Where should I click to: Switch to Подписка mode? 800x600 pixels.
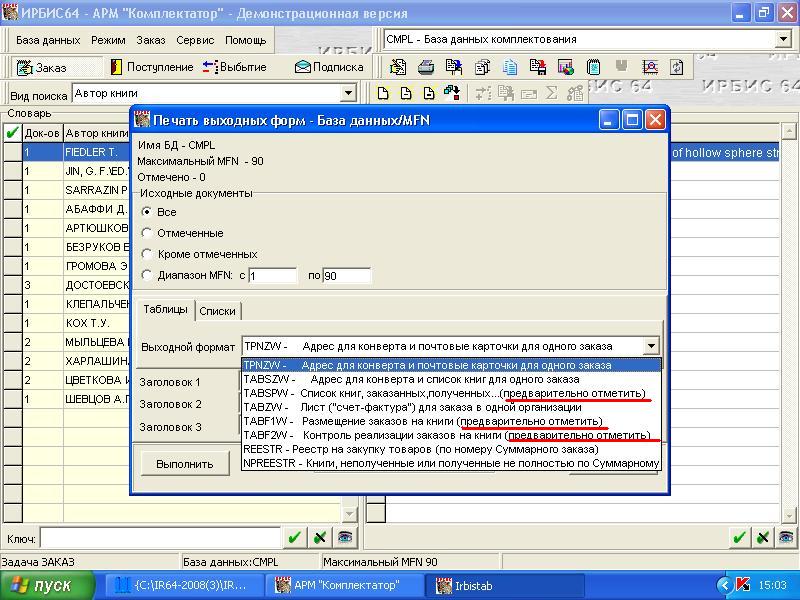click(329, 67)
